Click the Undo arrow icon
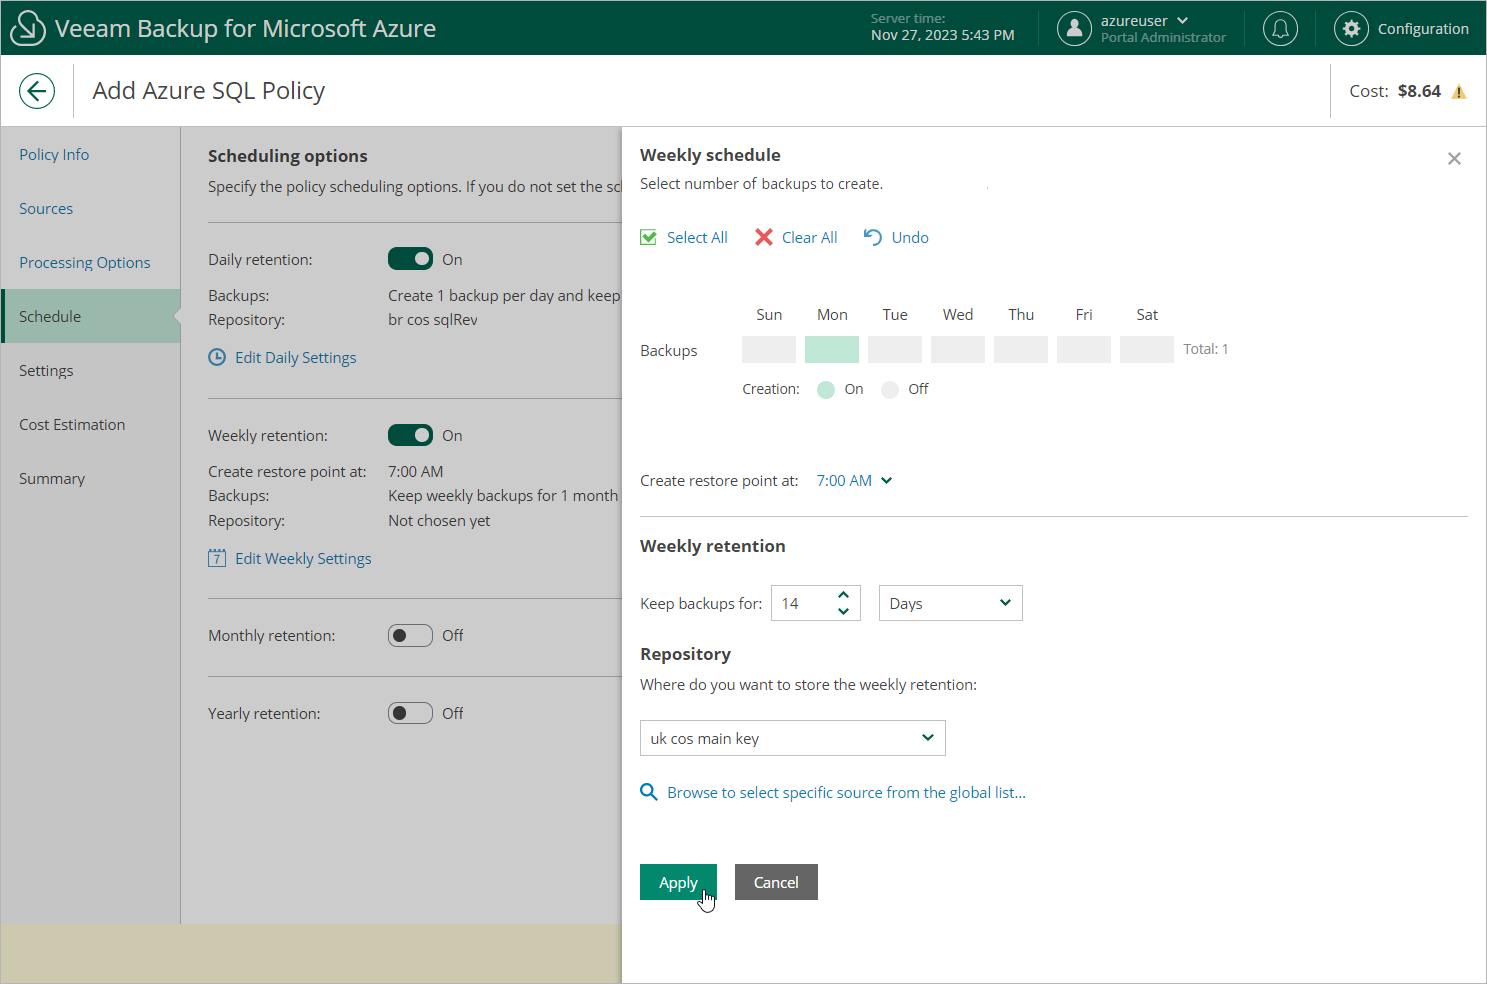This screenshot has height=984, width=1487. (873, 237)
